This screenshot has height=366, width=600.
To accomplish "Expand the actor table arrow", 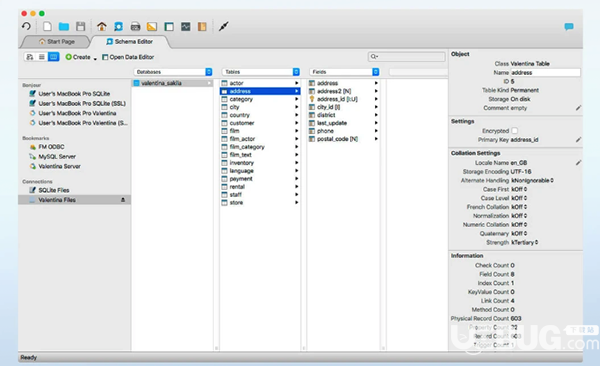I will 296,83.
